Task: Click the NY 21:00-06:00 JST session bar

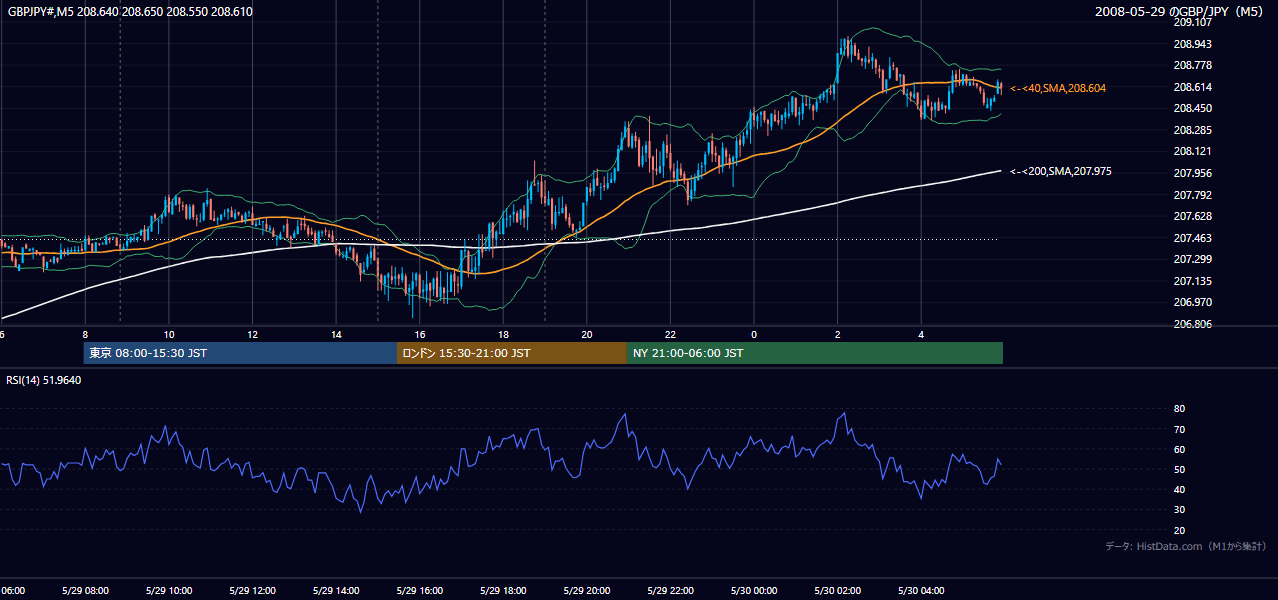Action: [x=815, y=353]
